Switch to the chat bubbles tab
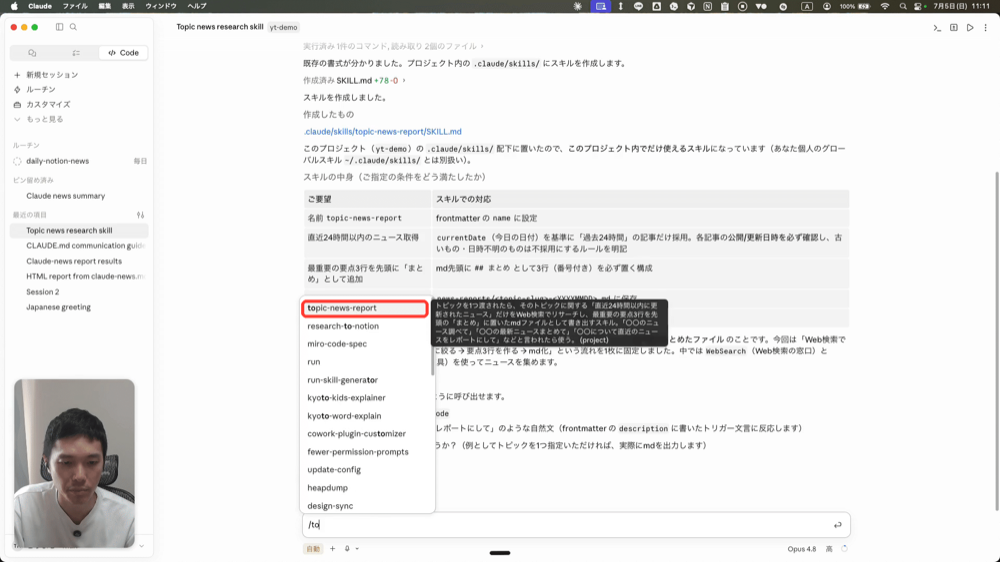 click(32, 53)
